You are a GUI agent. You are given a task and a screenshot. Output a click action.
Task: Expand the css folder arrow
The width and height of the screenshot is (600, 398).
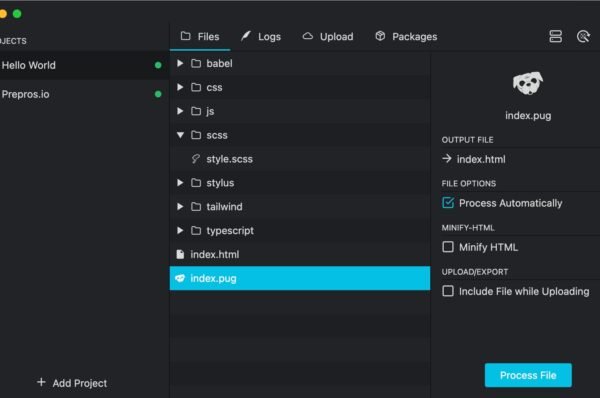180,87
